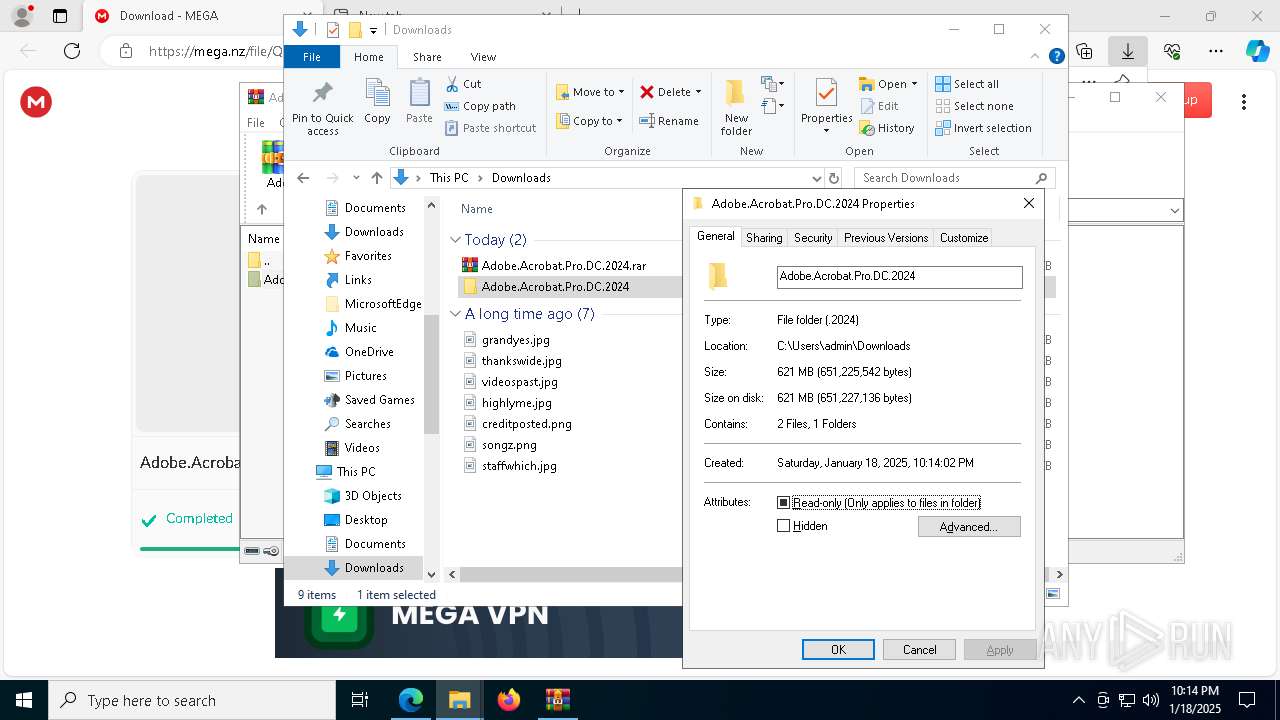The image size is (1280, 720).
Task: Expand the Delete dropdown arrow
Action: coord(698,92)
